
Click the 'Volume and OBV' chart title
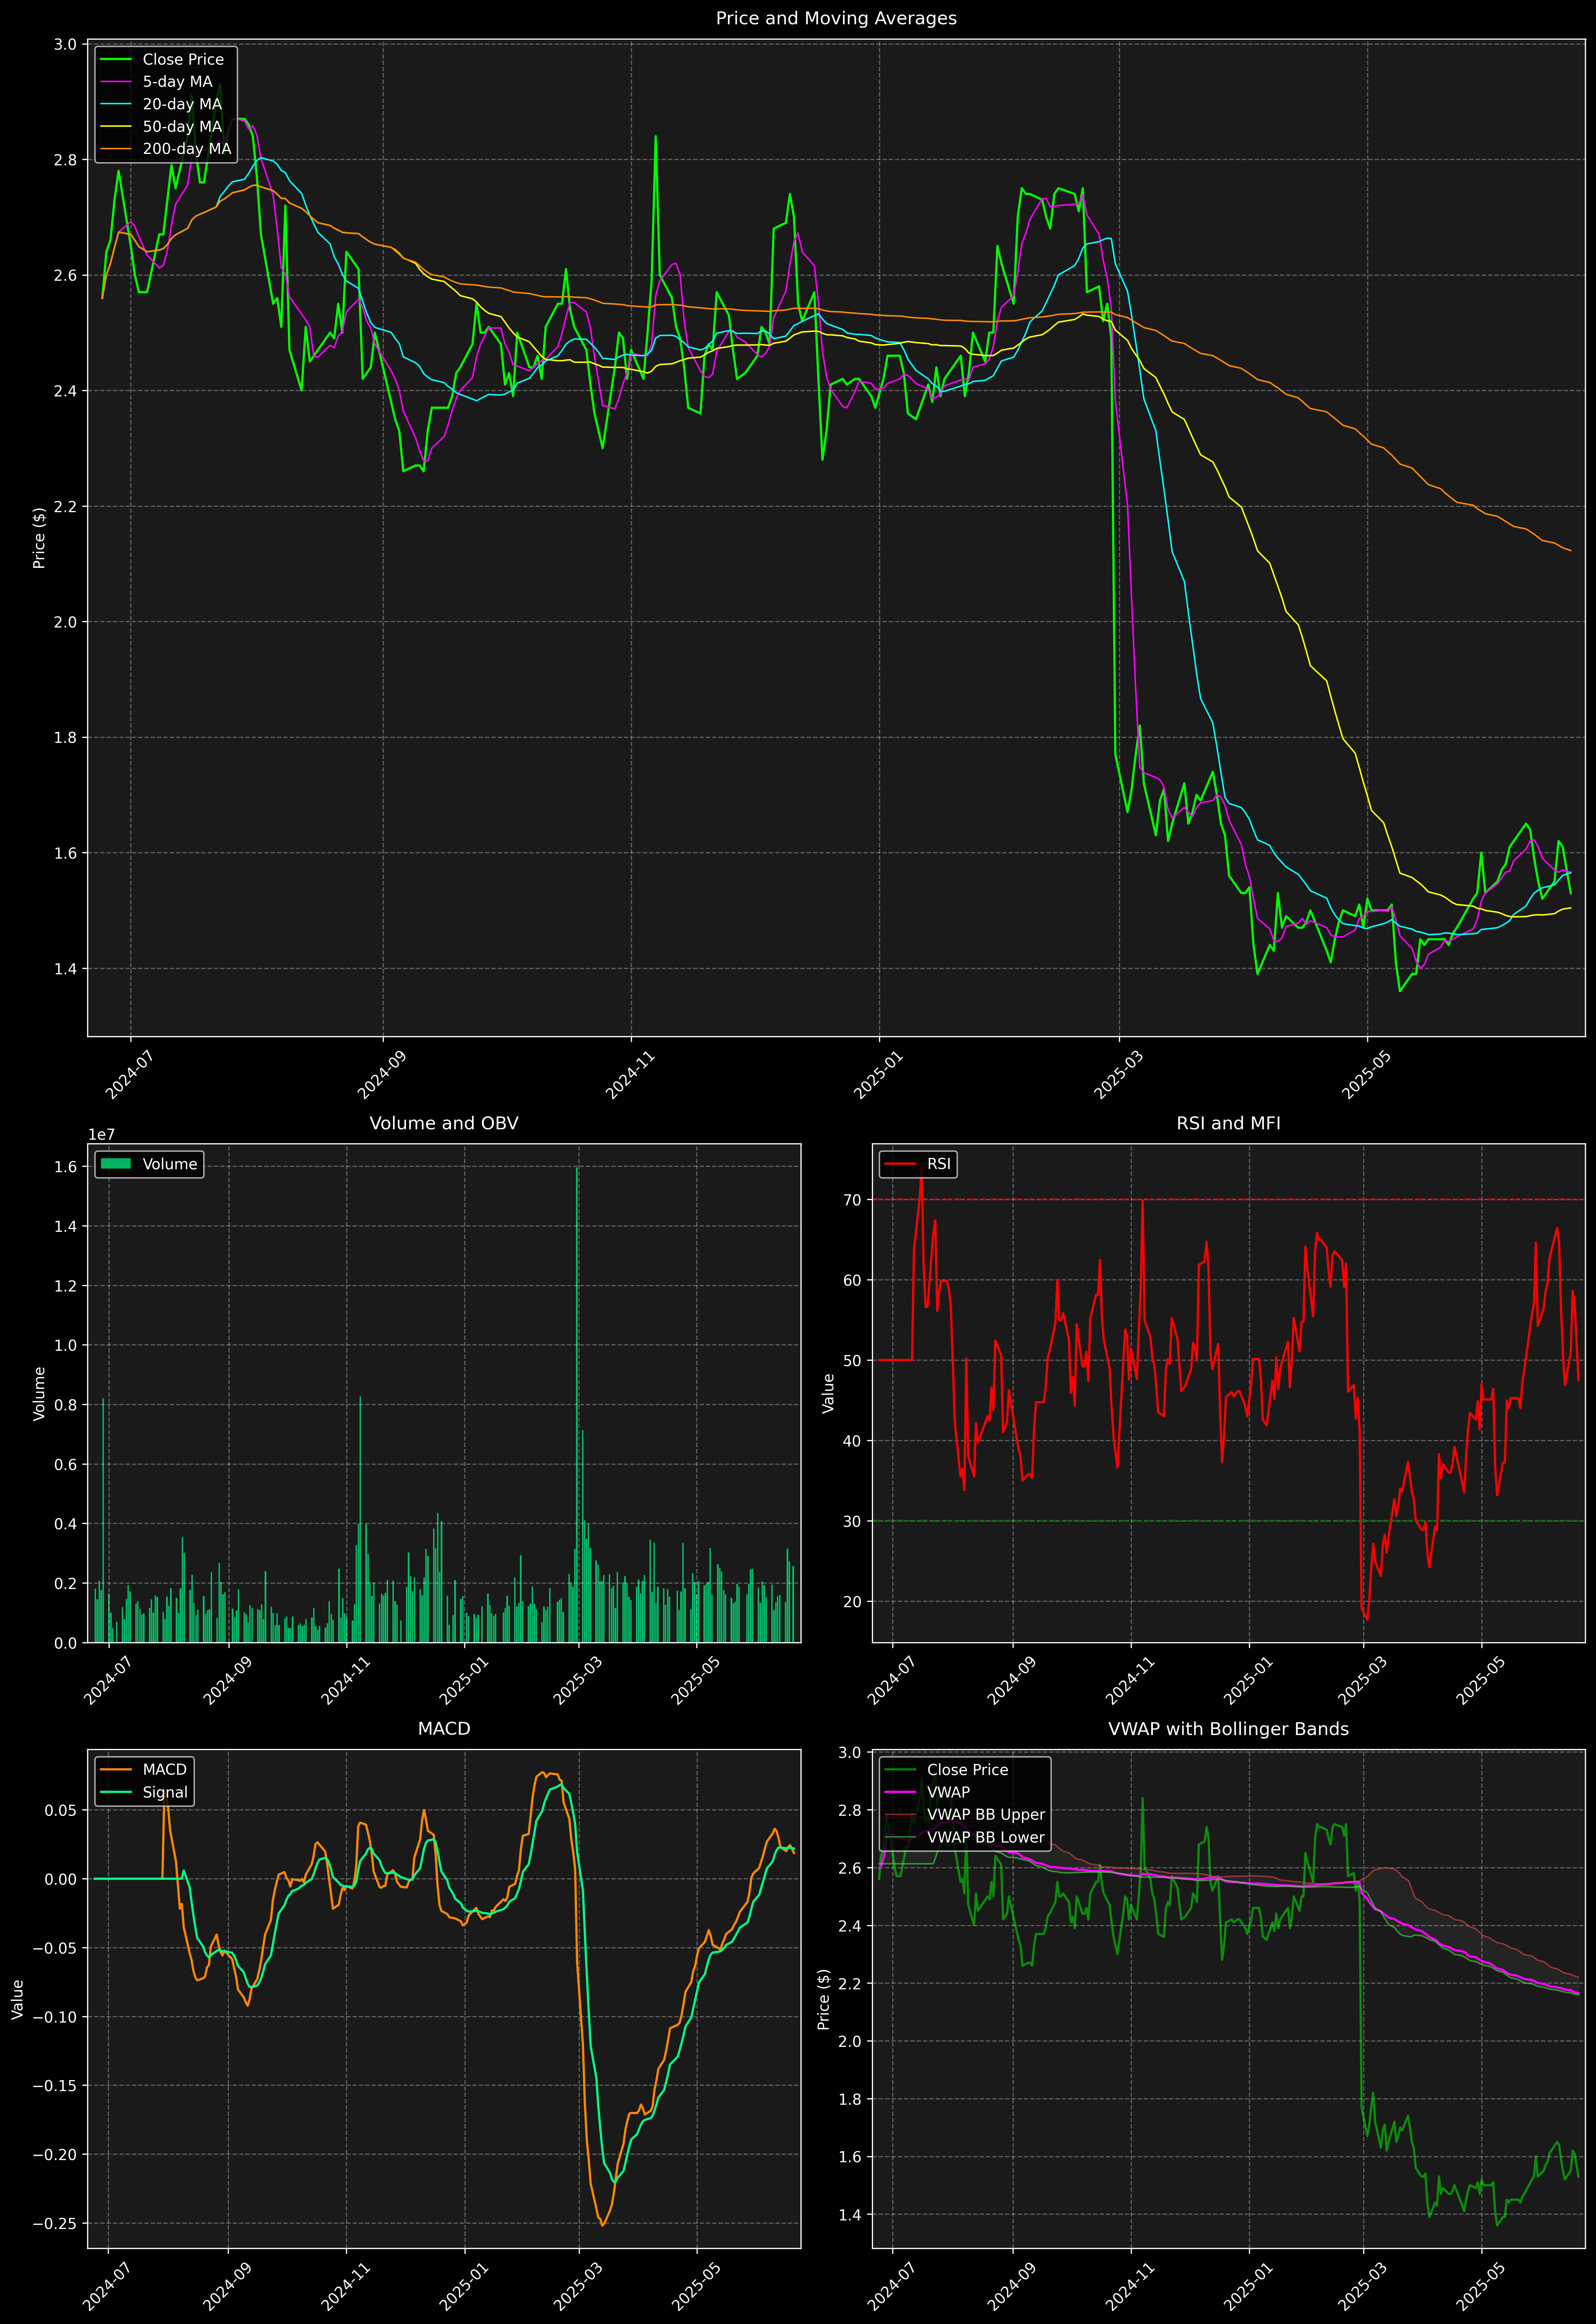pyautogui.click(x=444, y=1123)
